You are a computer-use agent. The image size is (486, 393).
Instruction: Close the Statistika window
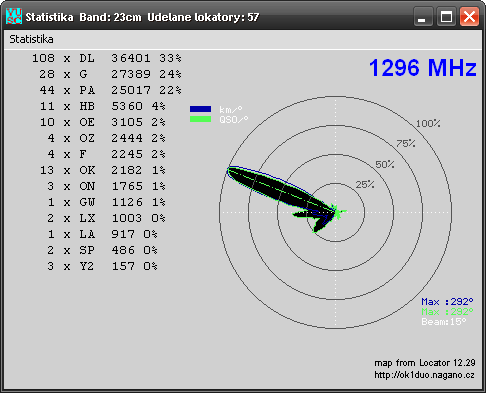(x=469, y=16)
